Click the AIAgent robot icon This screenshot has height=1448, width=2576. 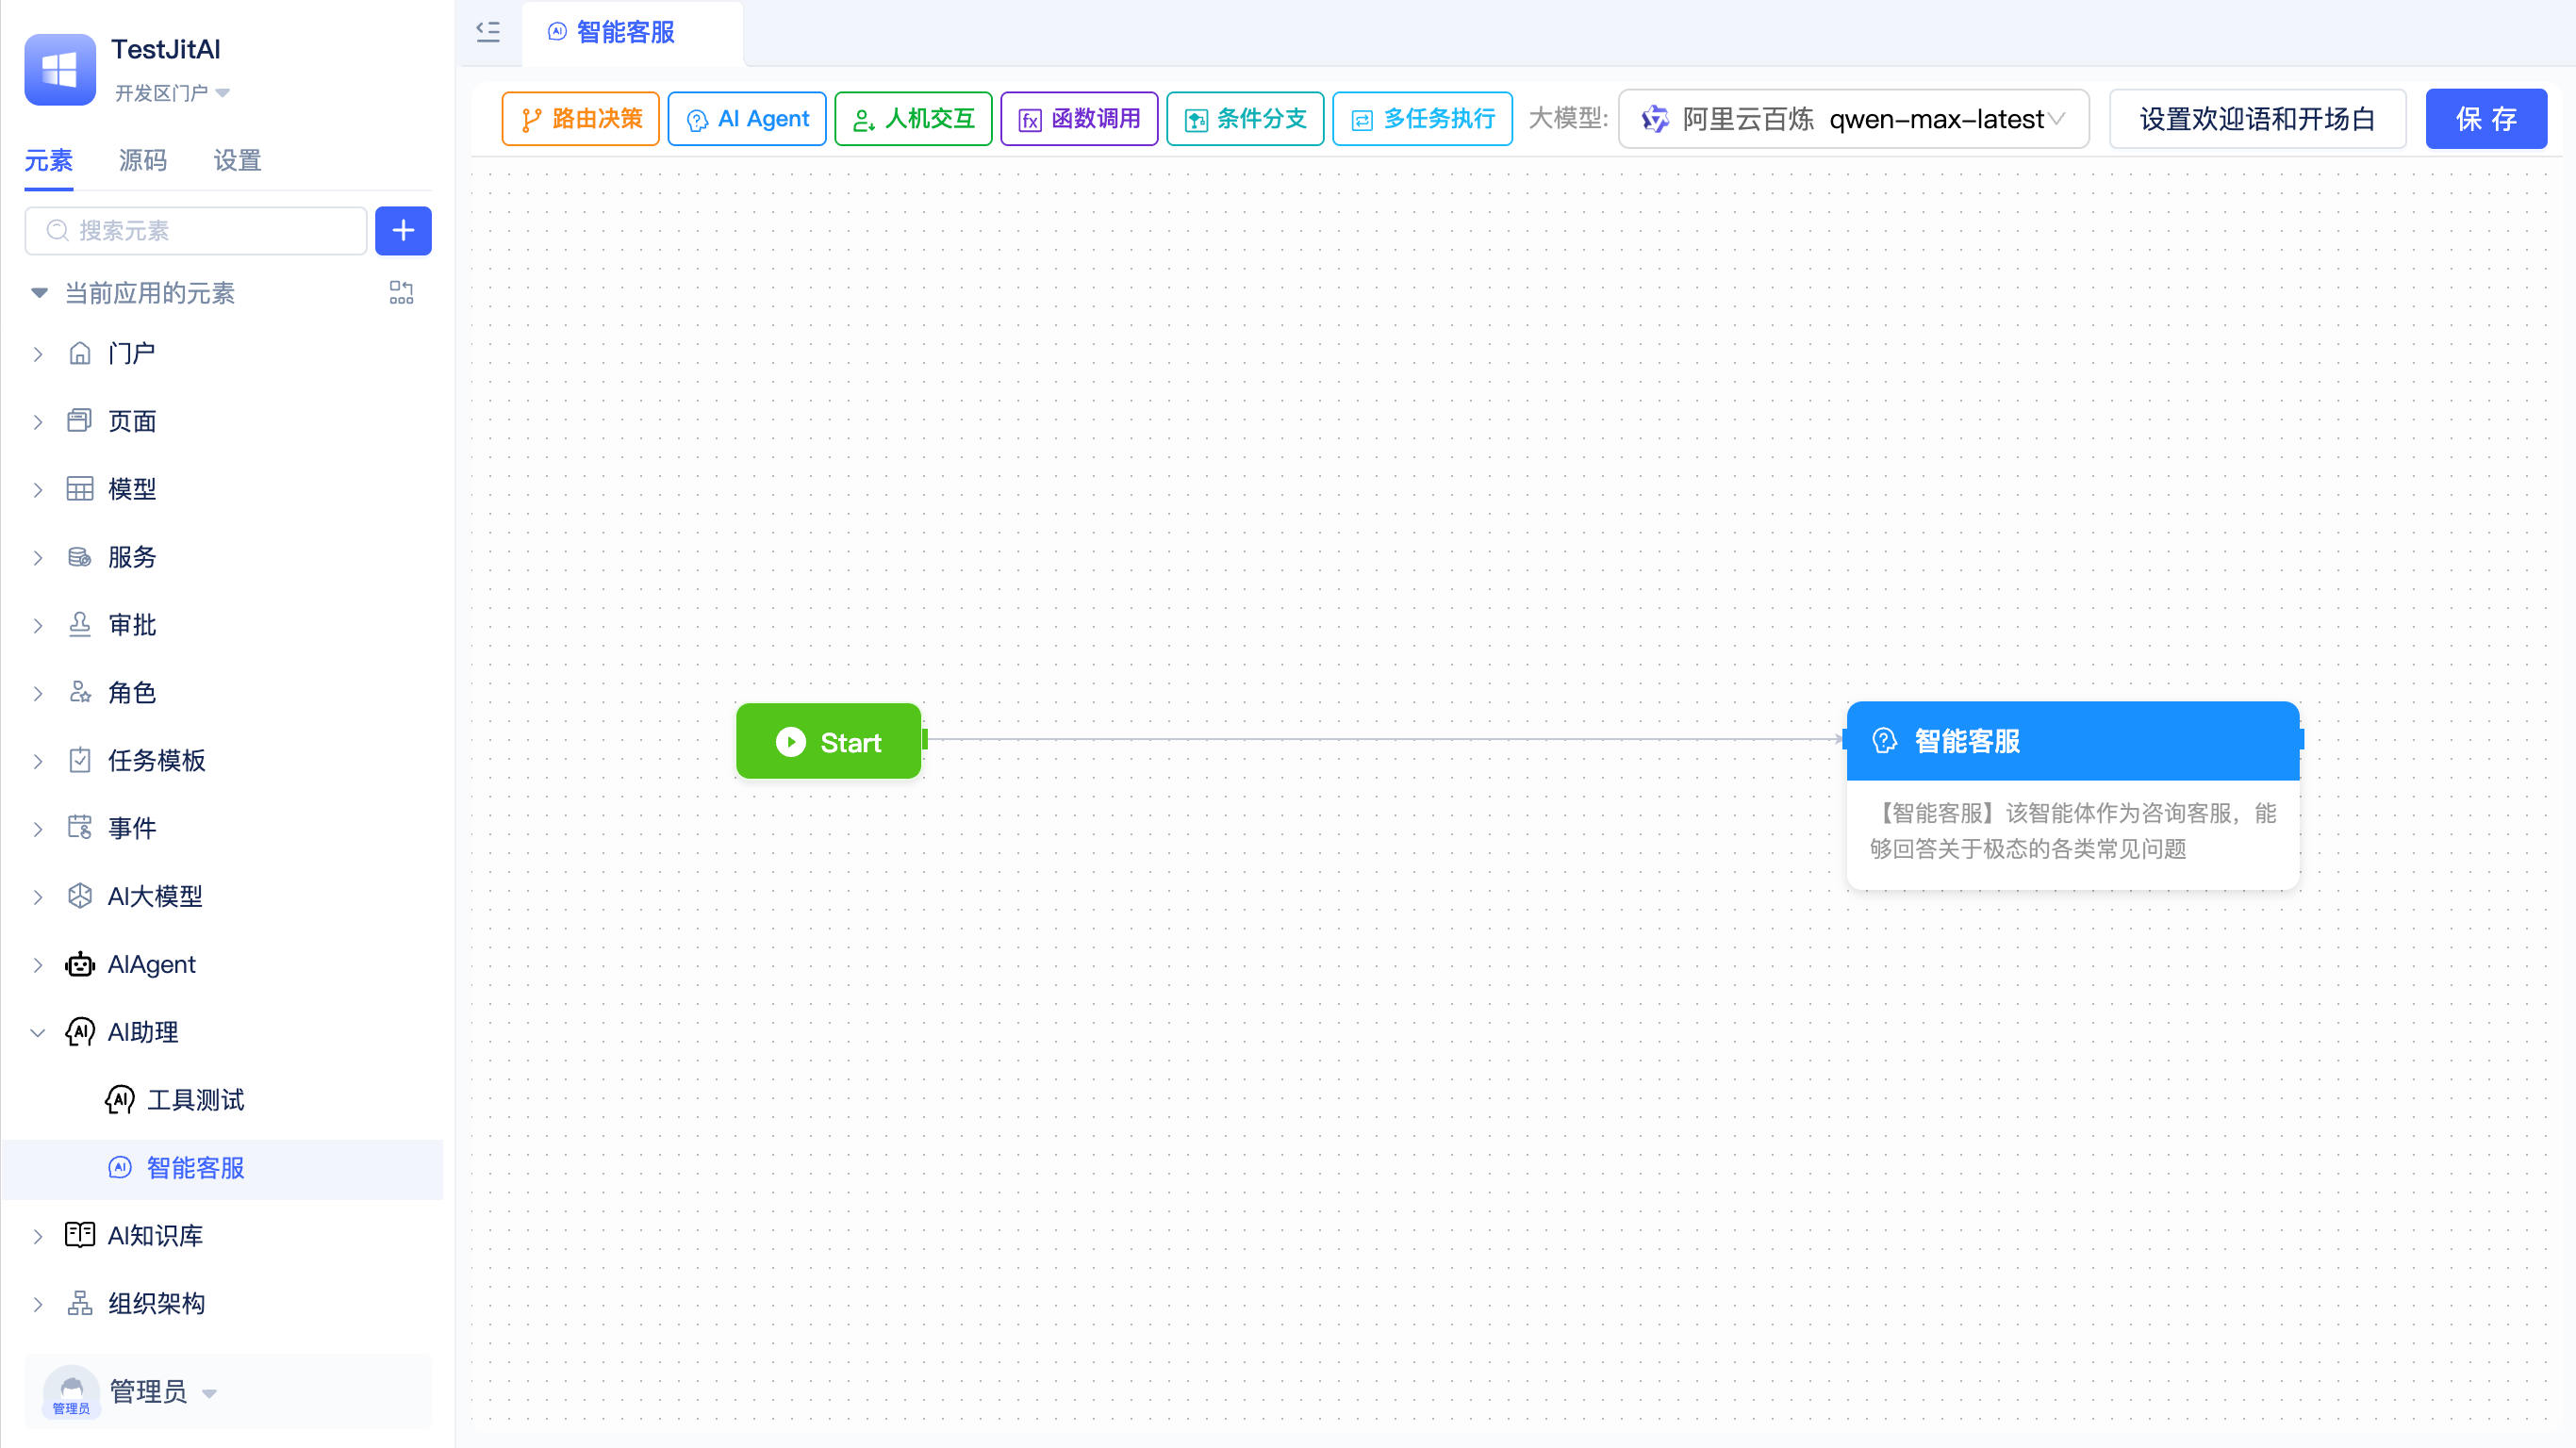[80, 964]
